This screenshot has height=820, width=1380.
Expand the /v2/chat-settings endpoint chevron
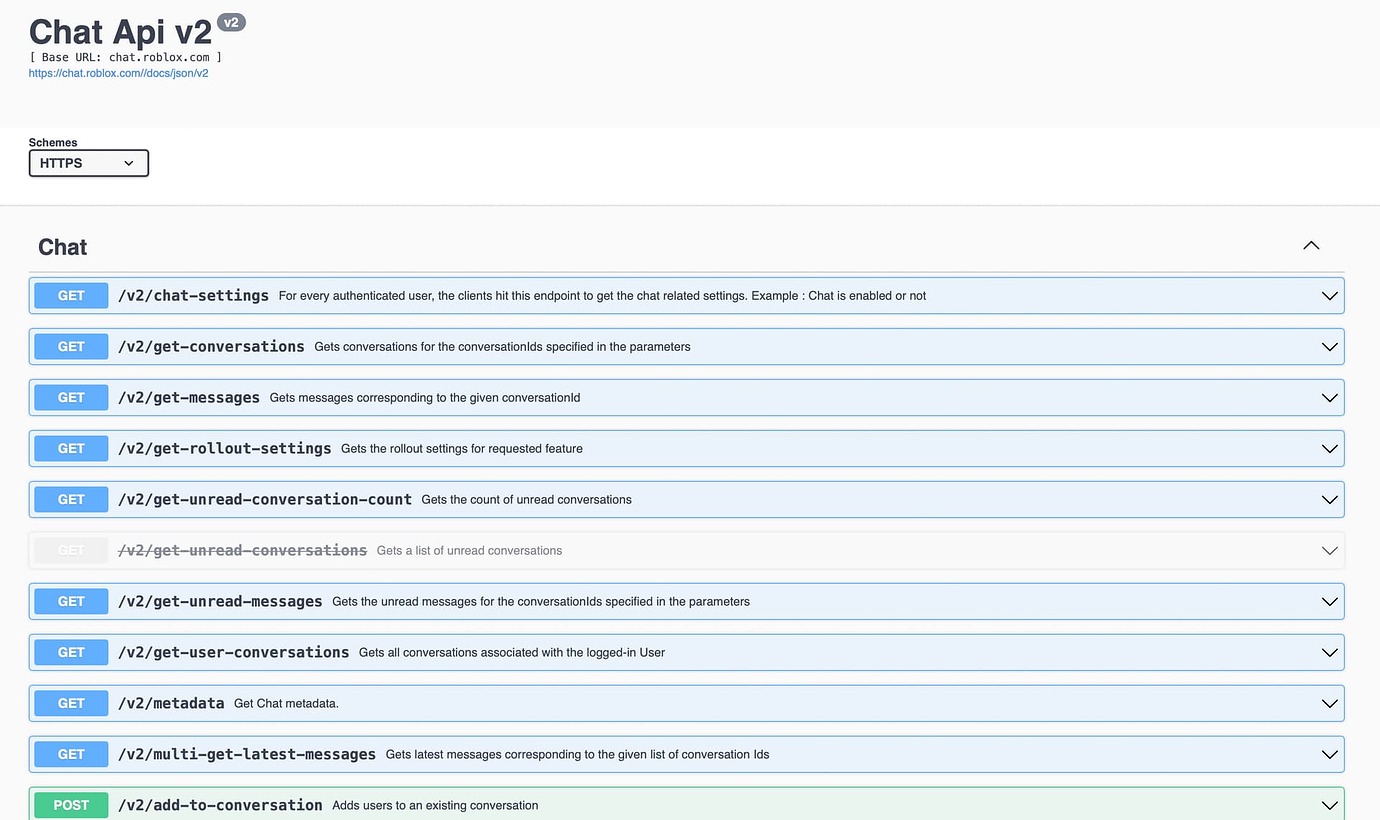pyautogui.click(x=1329, y=296)
